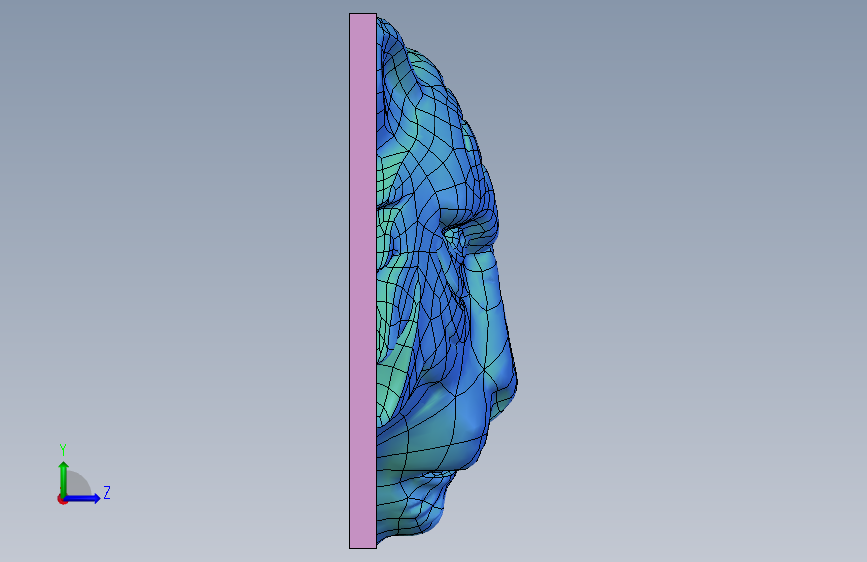867x562 pixels.
Task: Click the blue Z axis arrow of triad
Action: coord(82,498)
